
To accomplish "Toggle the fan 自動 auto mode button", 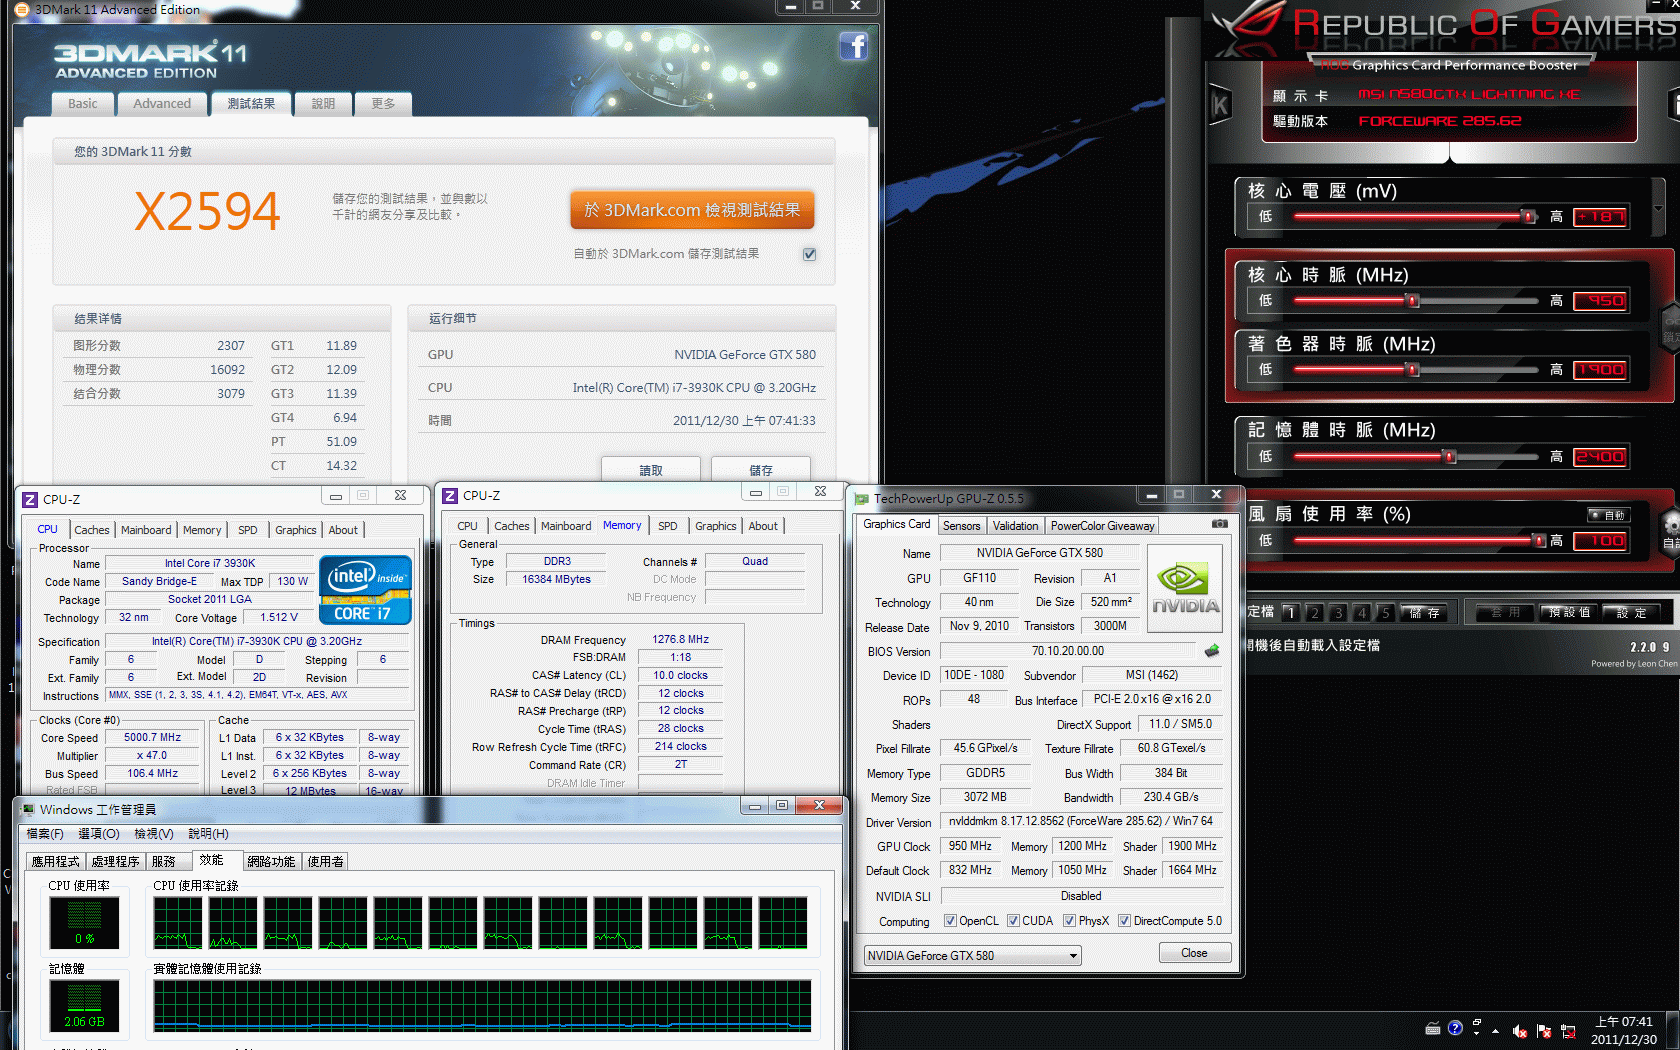I will click(x=1608, y=515).
